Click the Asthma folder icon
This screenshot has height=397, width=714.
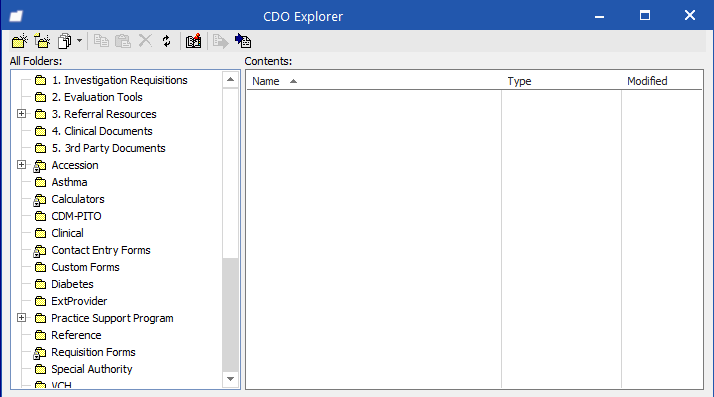pyautogui.click(x=41, y=182)
